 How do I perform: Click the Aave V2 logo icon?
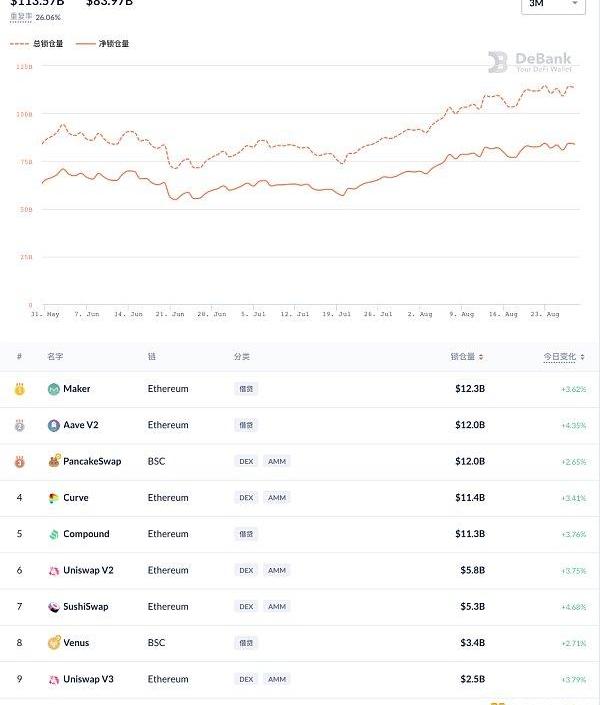coord(54,425)
